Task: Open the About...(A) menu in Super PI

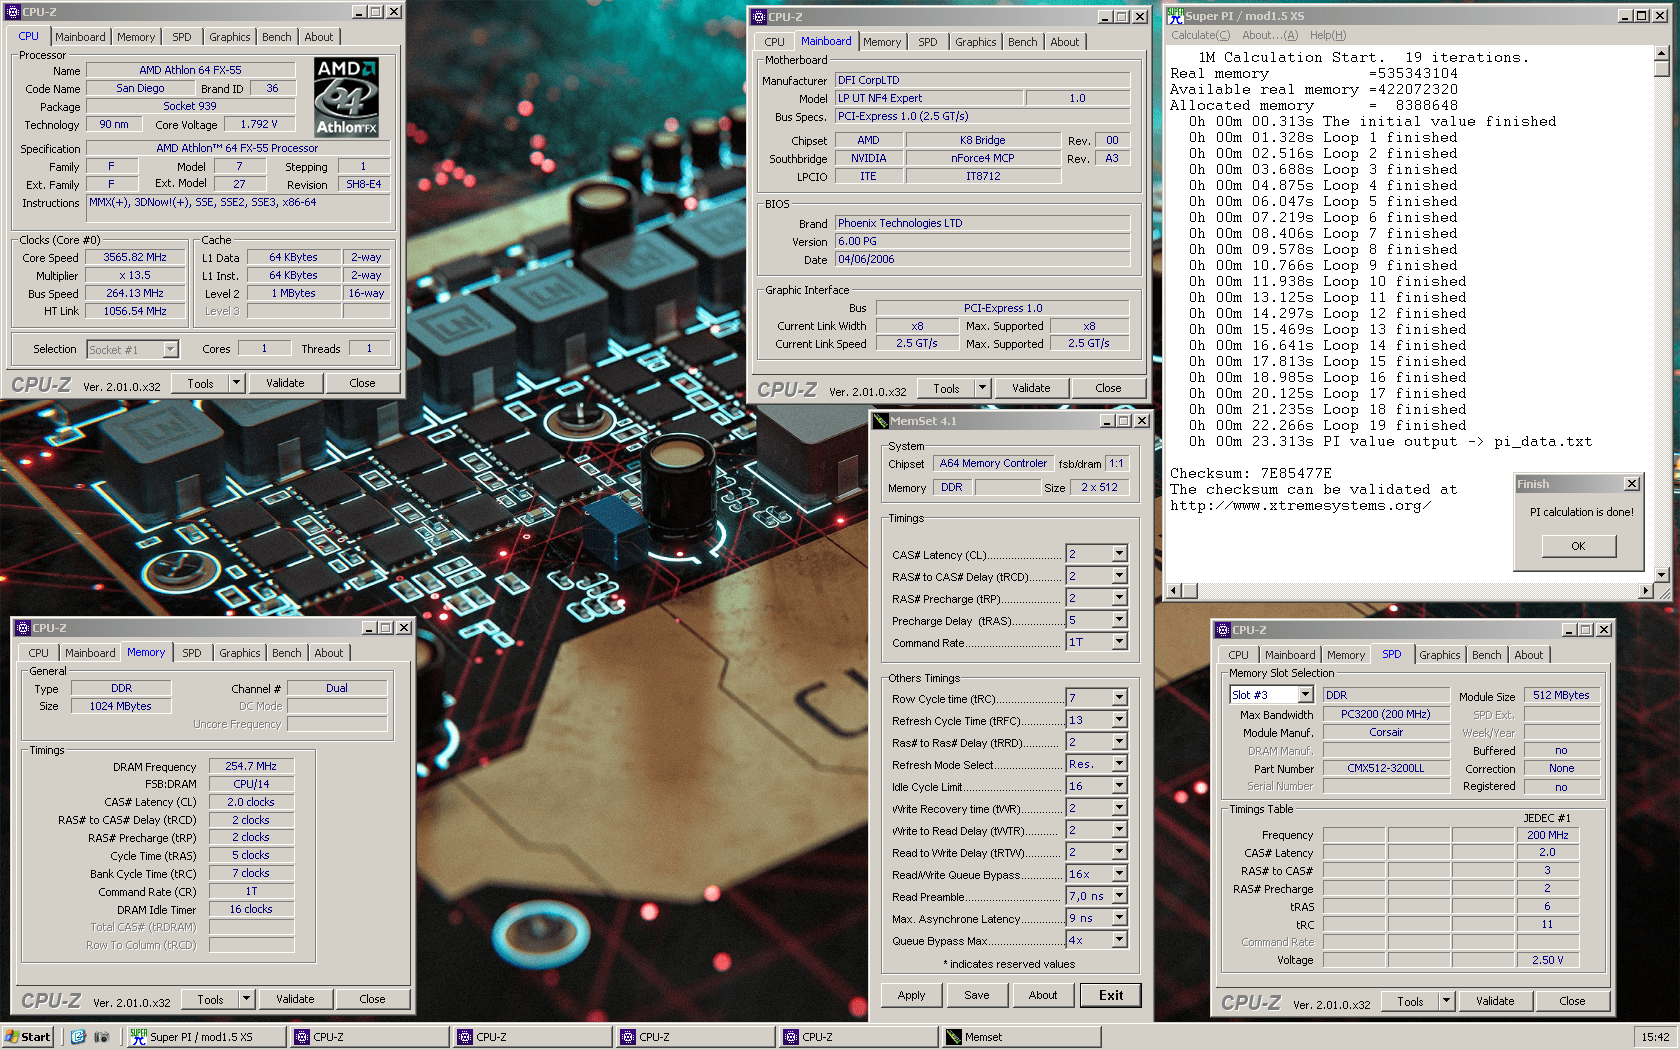Action: pyautogui.click(x=1270, y=35)
